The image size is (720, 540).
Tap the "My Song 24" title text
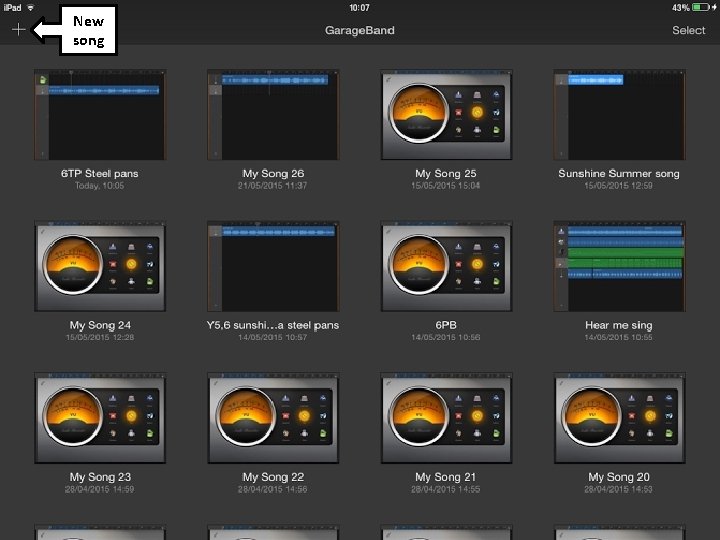pos(100,325)
